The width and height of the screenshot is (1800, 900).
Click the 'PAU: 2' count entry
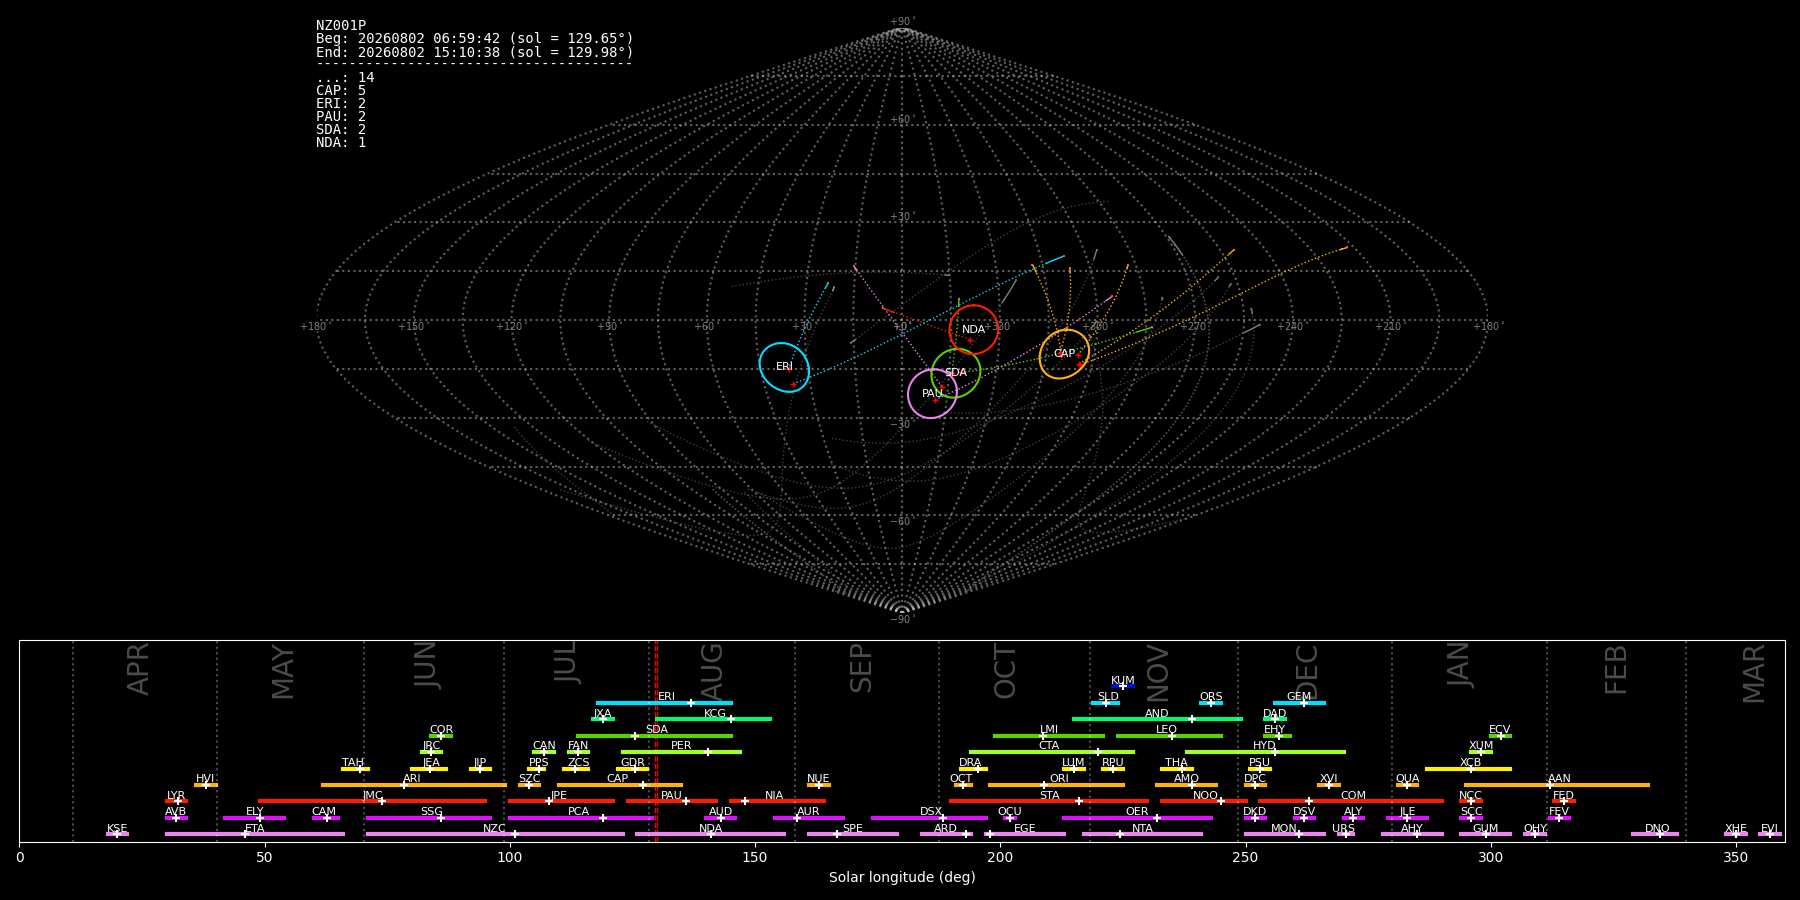click(341, 117)
